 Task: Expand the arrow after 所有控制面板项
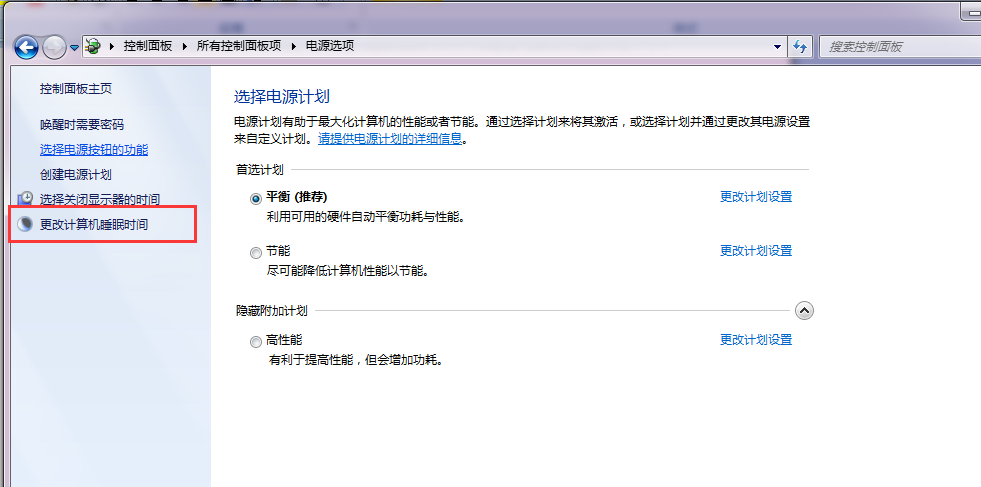pos(293,46)
